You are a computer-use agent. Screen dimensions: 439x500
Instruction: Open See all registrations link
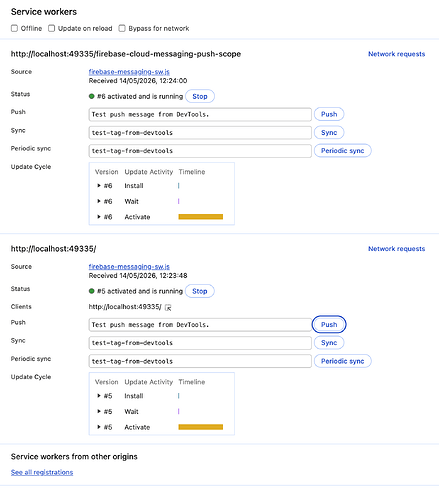click(x=42, y=472)
